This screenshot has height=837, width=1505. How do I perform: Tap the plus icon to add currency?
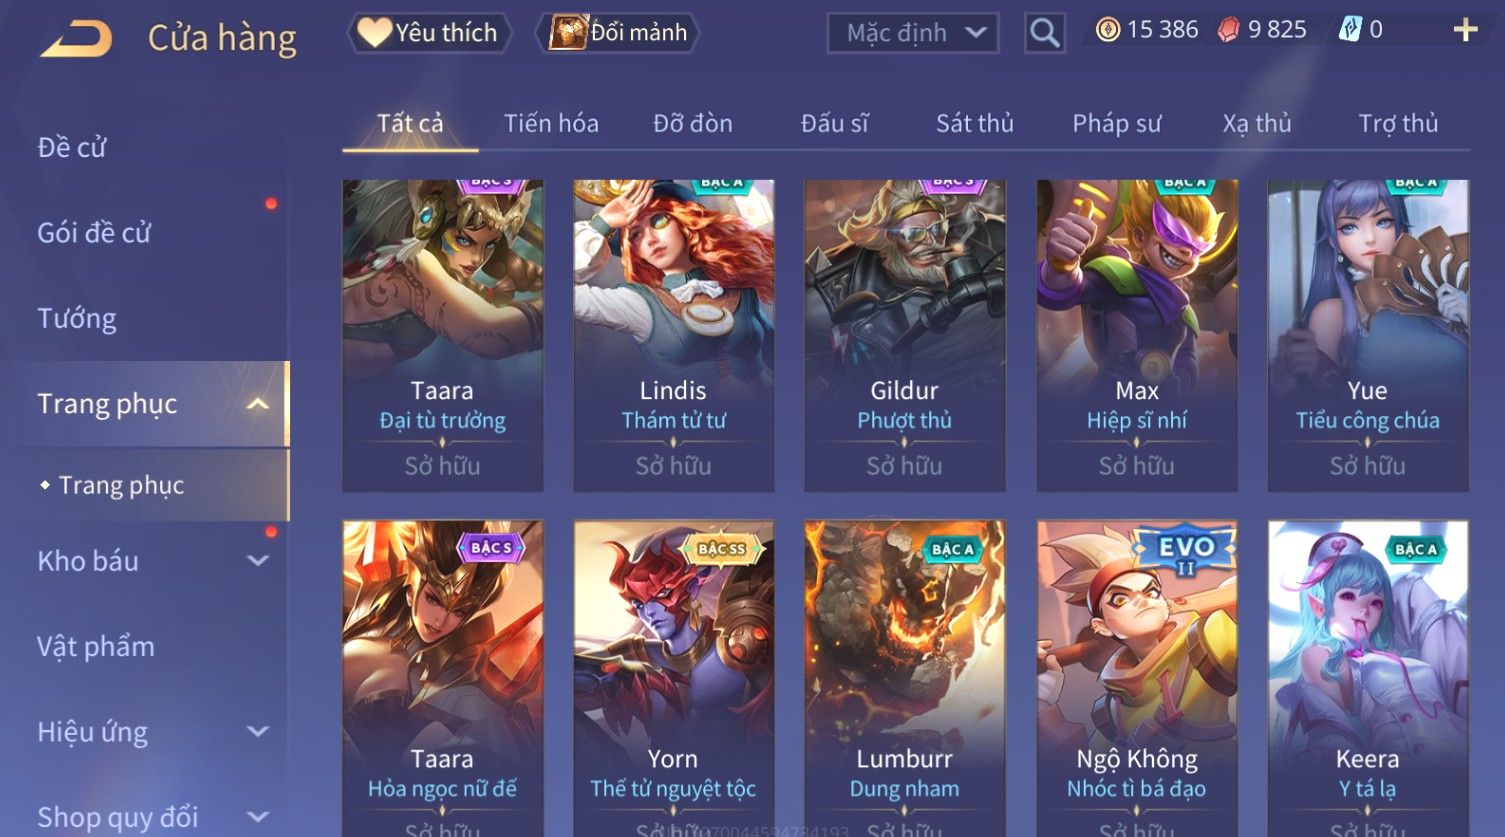pos(1465,30)
